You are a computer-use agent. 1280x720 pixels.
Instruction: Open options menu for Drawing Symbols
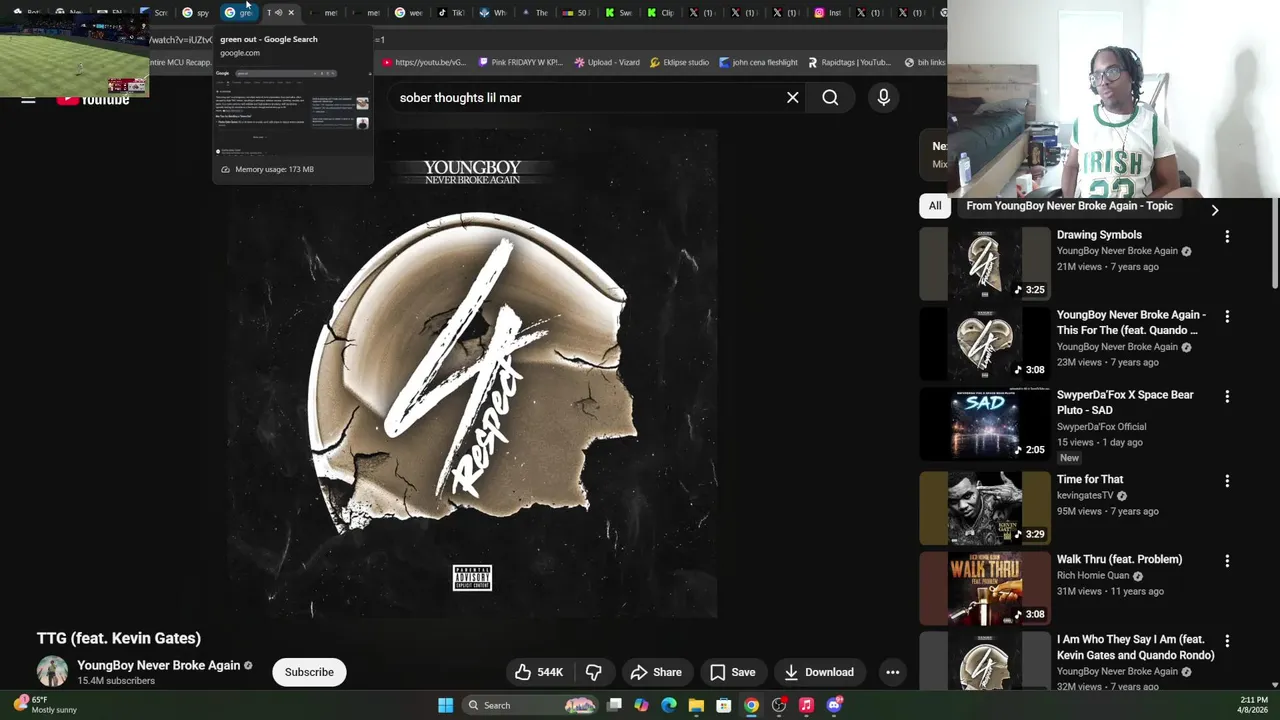pos(1227,237)
